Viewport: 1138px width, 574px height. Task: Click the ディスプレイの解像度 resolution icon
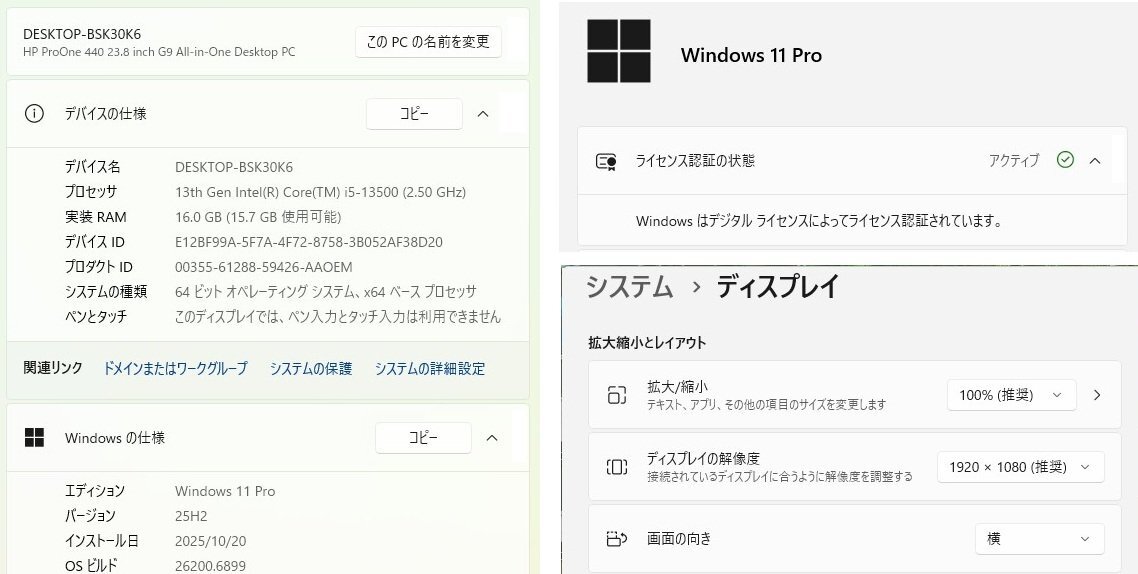616,467
